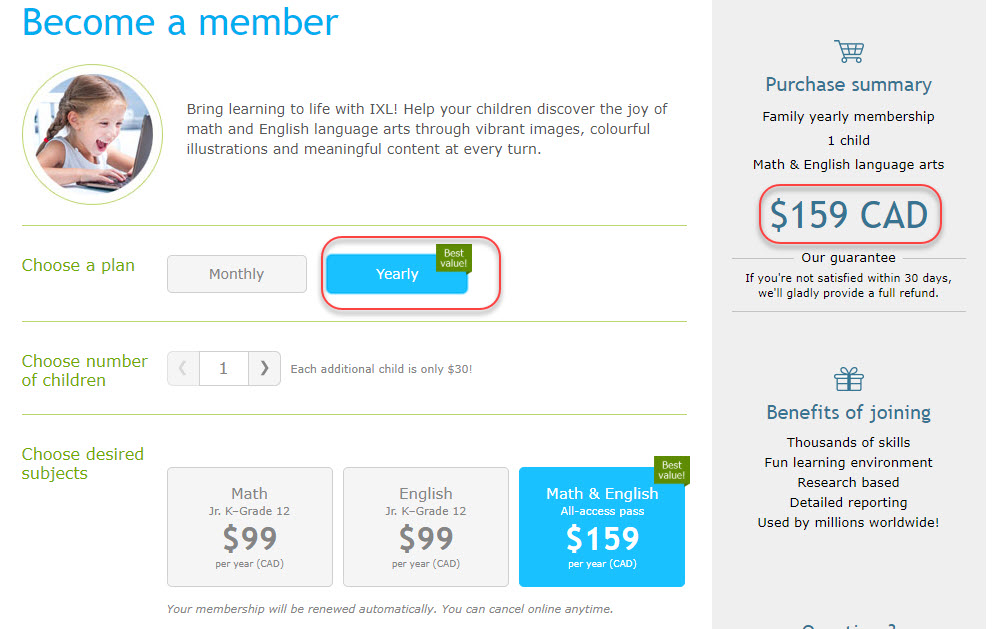Increase the number of children
This screenshot has width=1004, height=629.
pos(264,368)
